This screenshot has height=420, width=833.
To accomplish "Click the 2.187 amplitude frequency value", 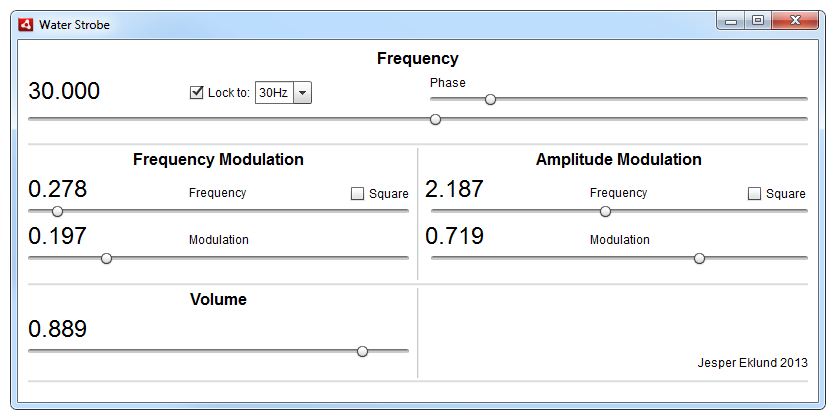I will tap(454, 189).
